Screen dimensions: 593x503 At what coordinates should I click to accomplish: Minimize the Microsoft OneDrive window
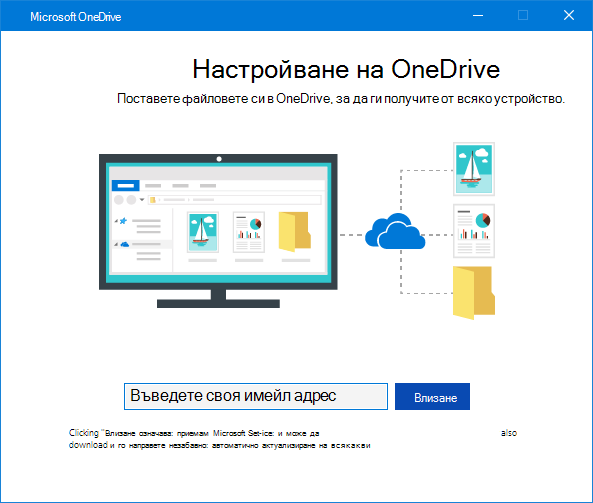478,16
